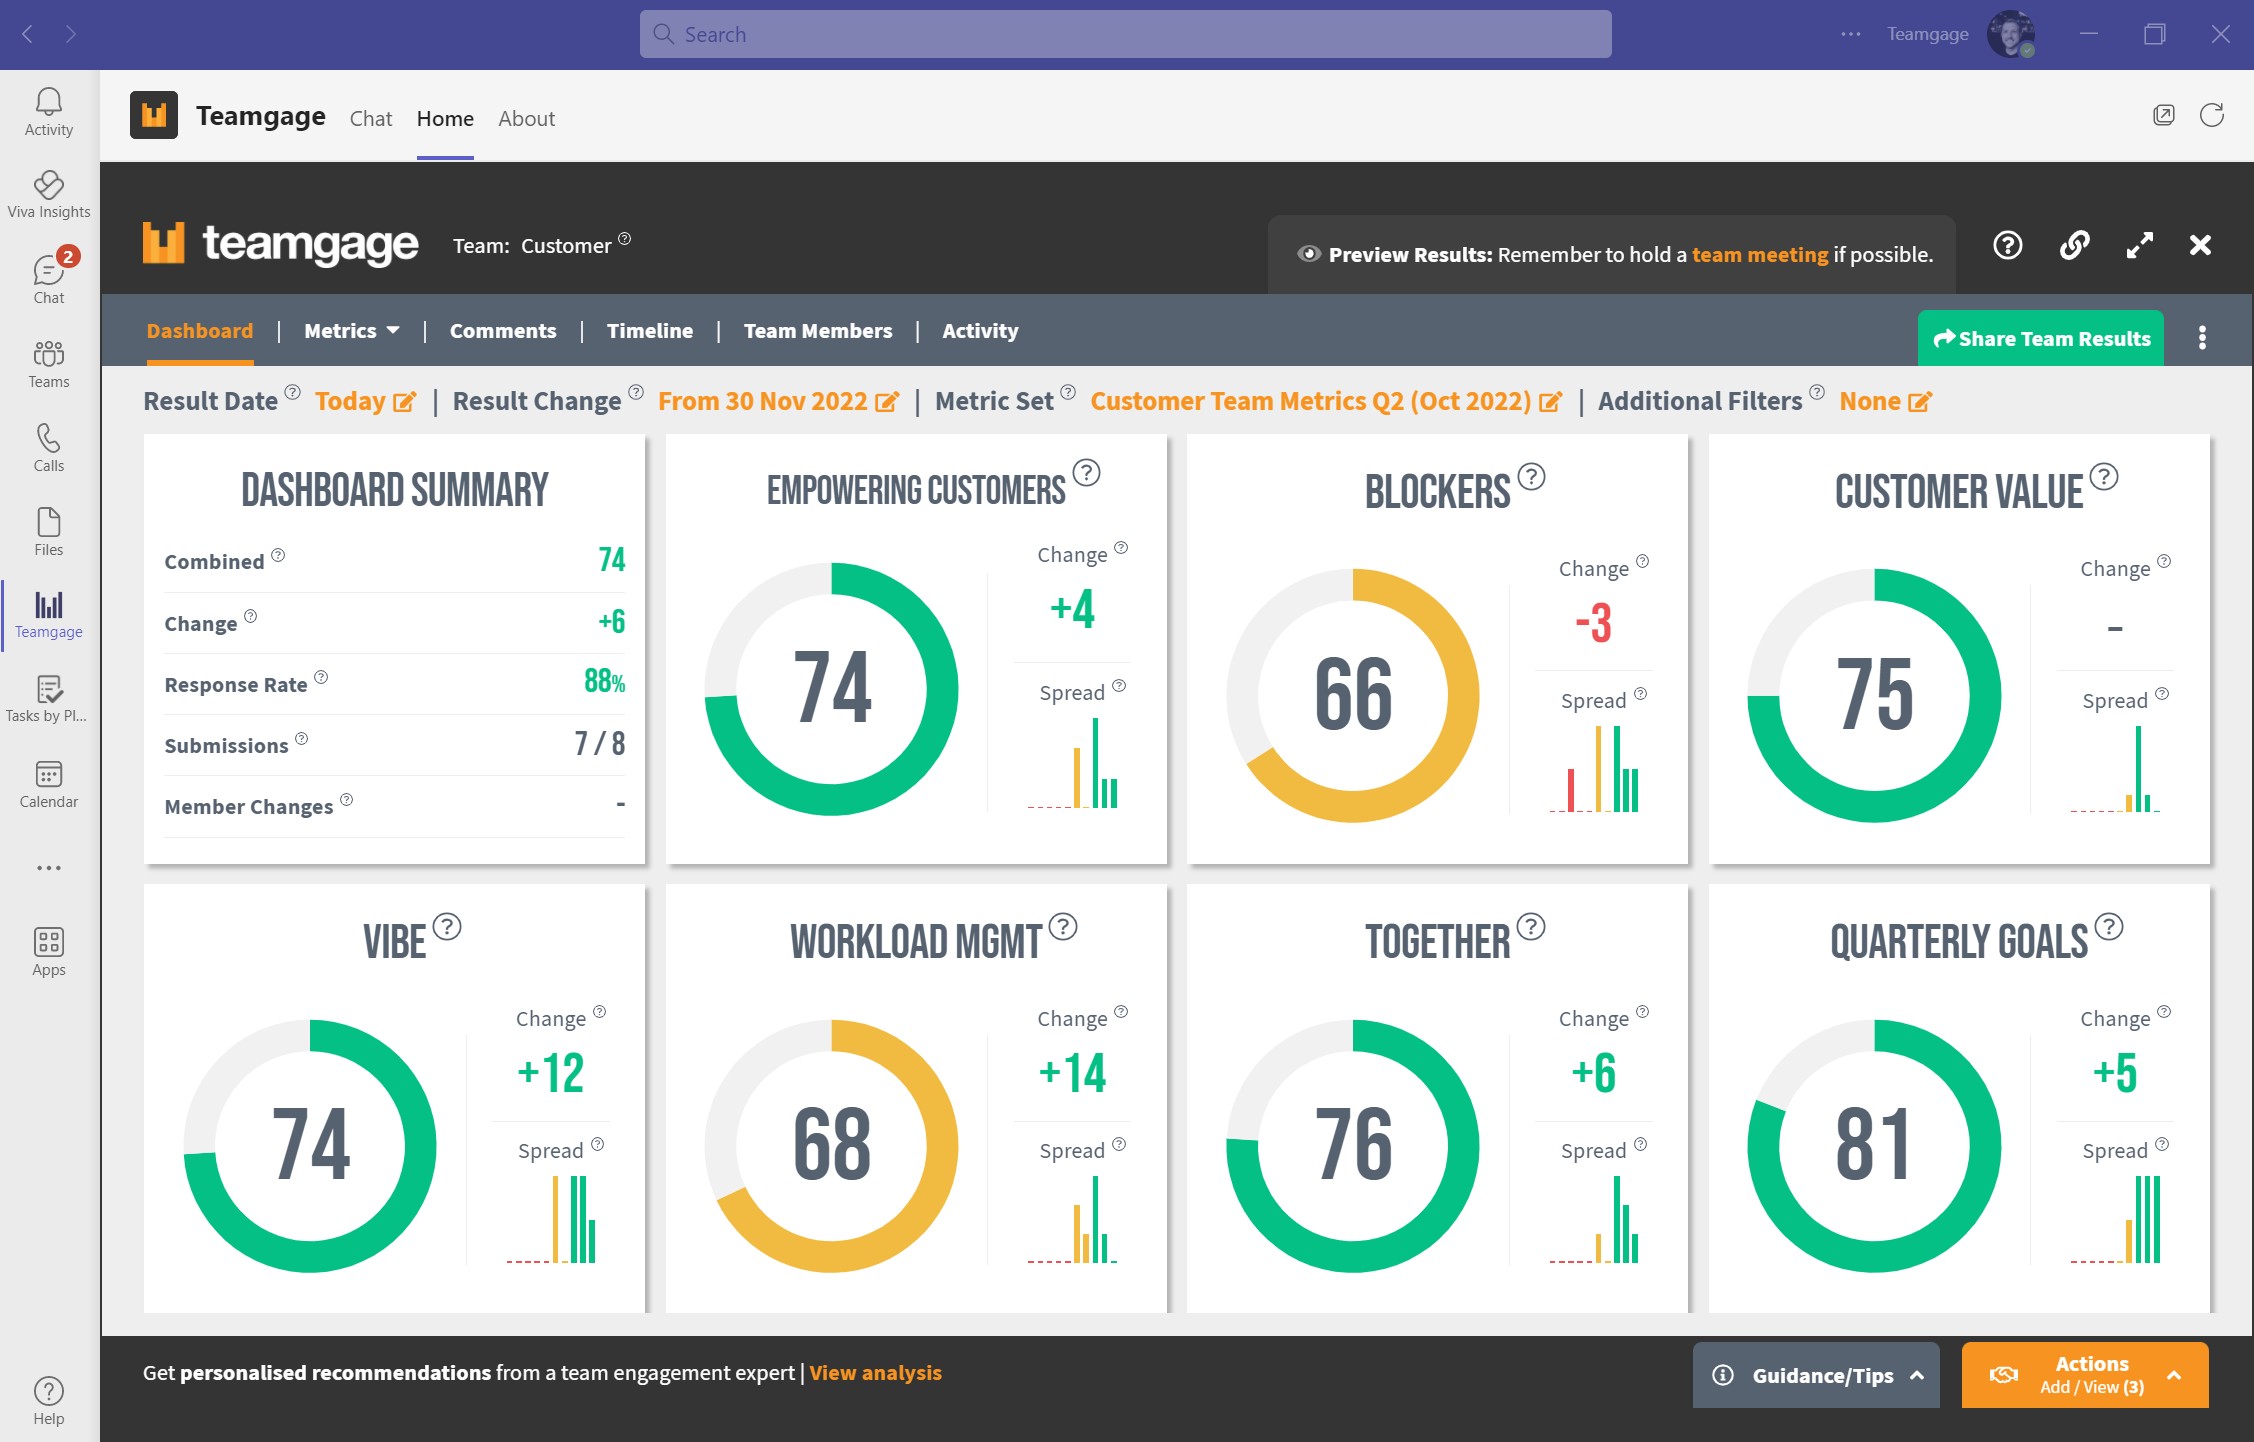Click Share Team Results button
2254x1442 pixels.
point(2041,338)
